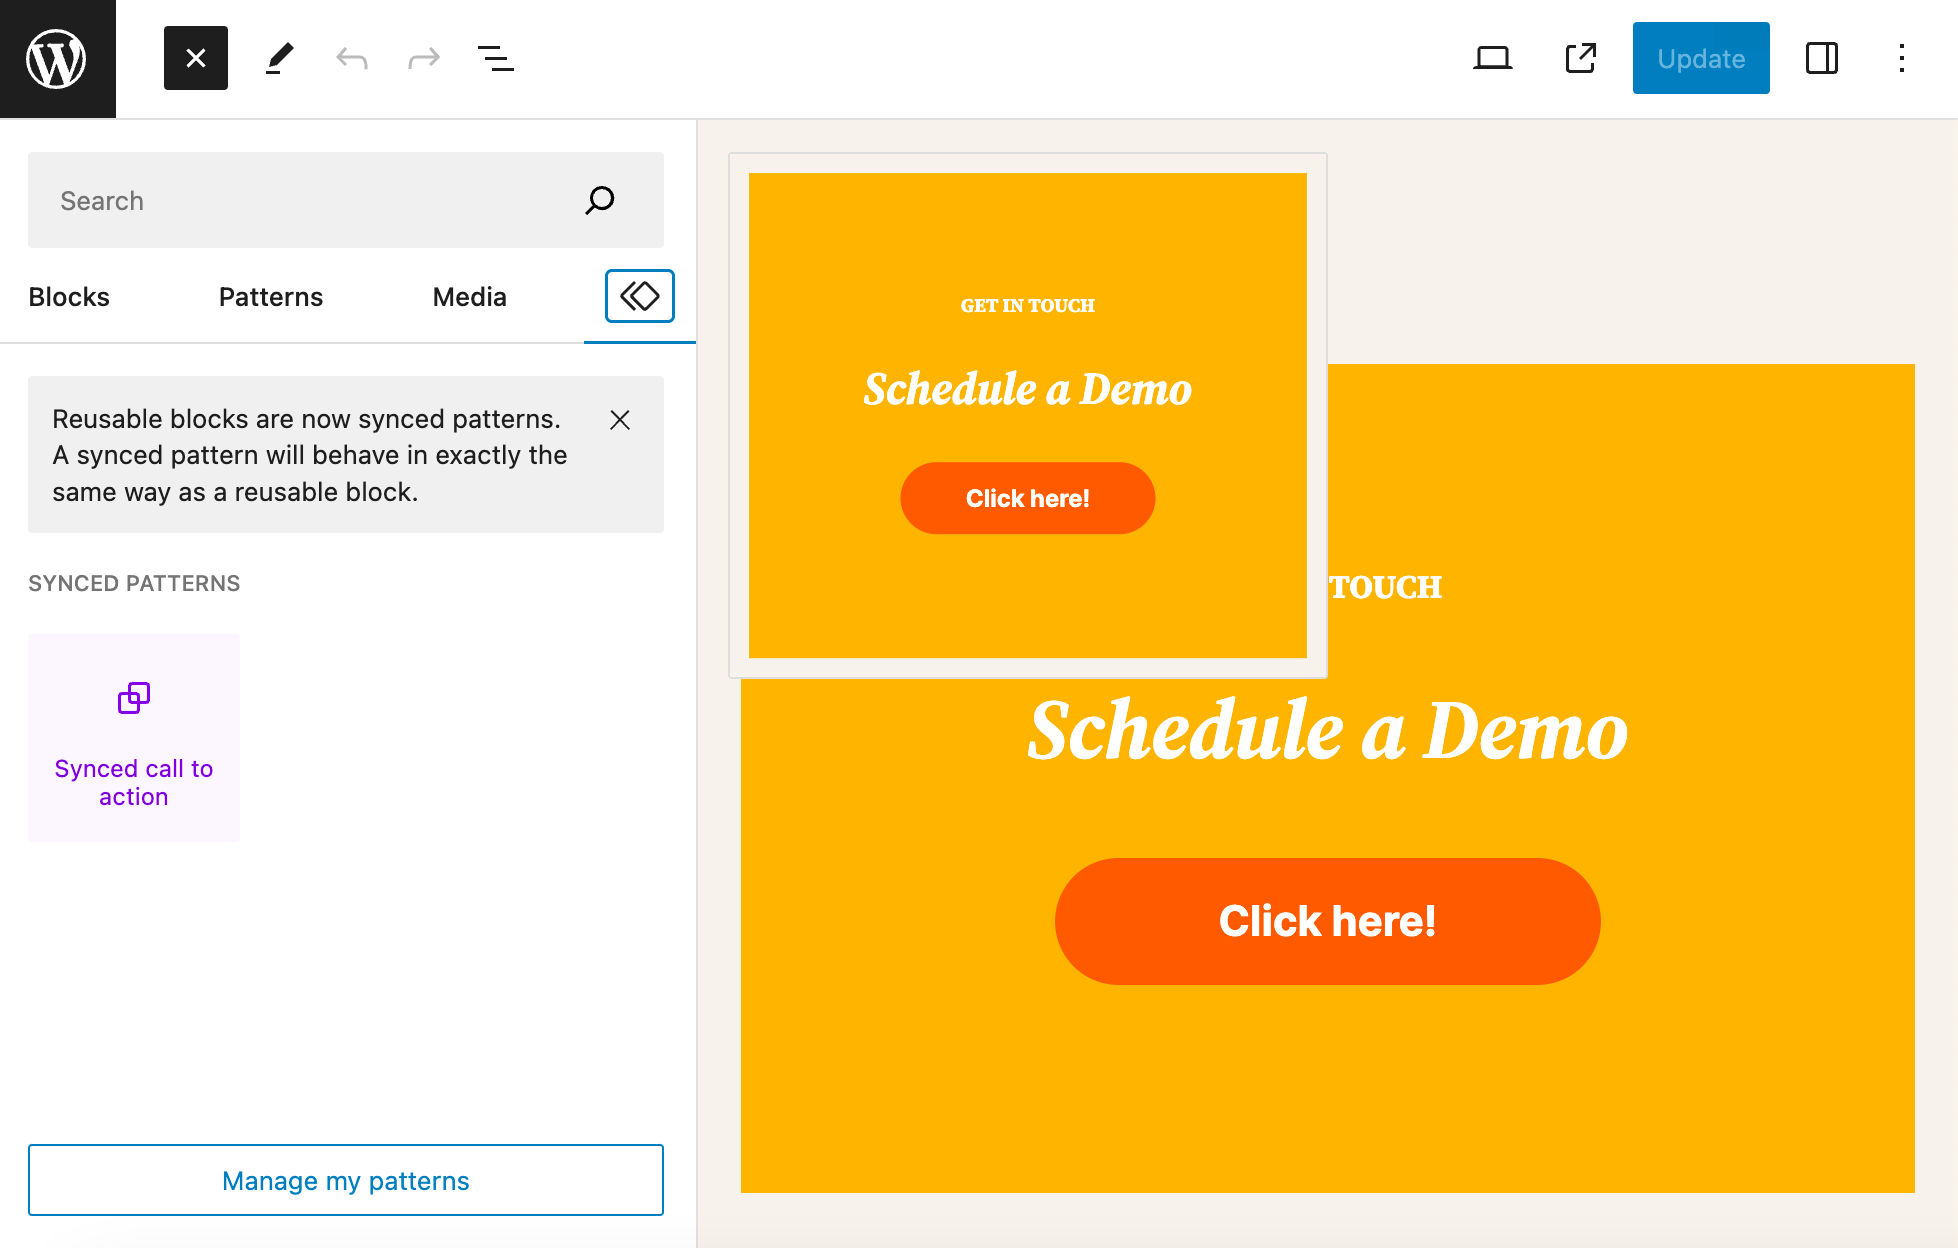Dismiss the reusable blocks notification
Screen dimensions: 1958x1248
point(621,420)
